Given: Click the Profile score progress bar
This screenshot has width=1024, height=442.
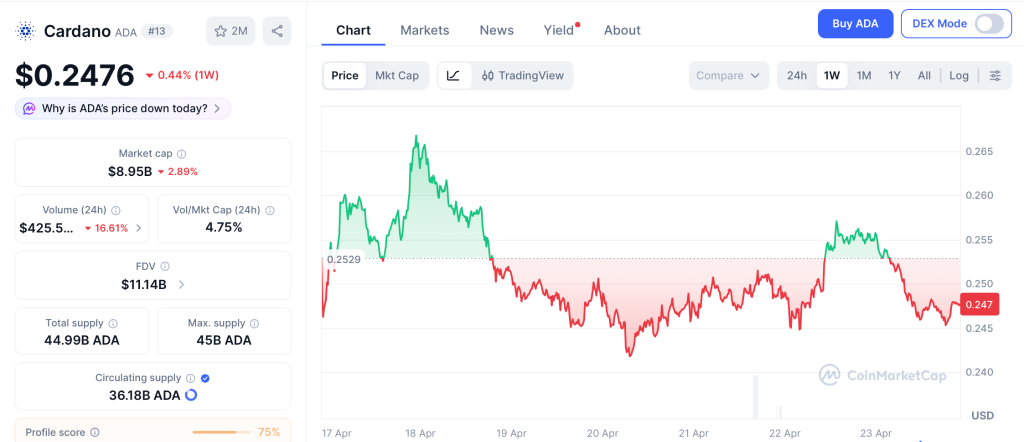Looking at the screenshot, I should [x=221, y=432].
